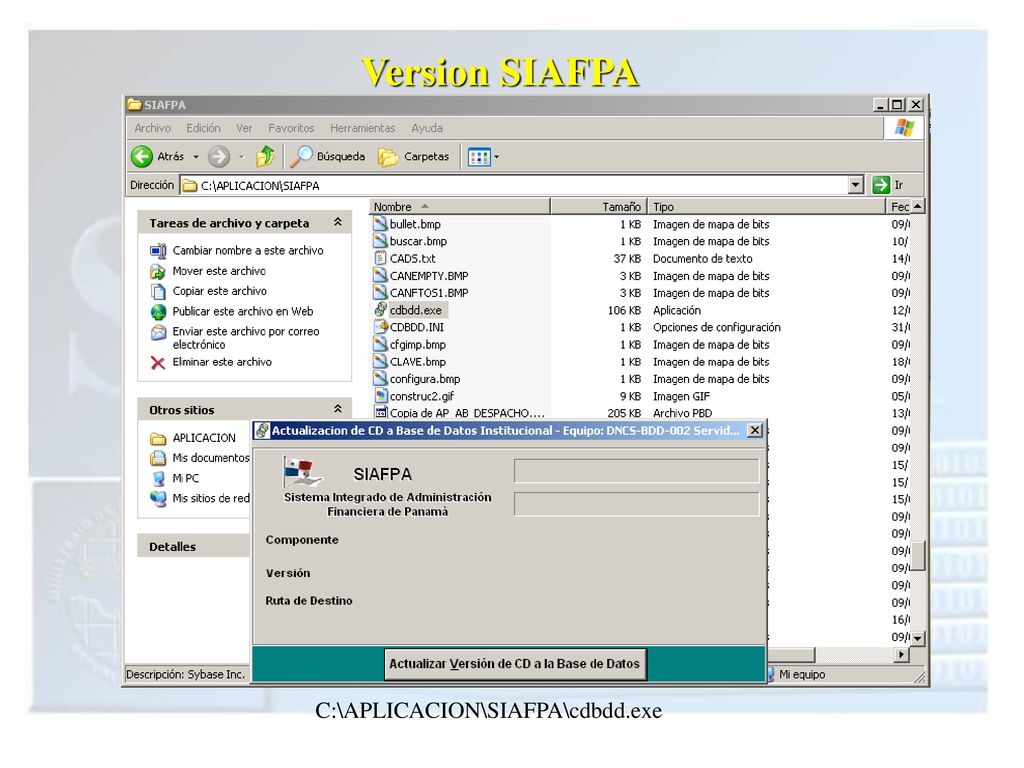Open the view mode dropdown arrow

click(496, 157)
